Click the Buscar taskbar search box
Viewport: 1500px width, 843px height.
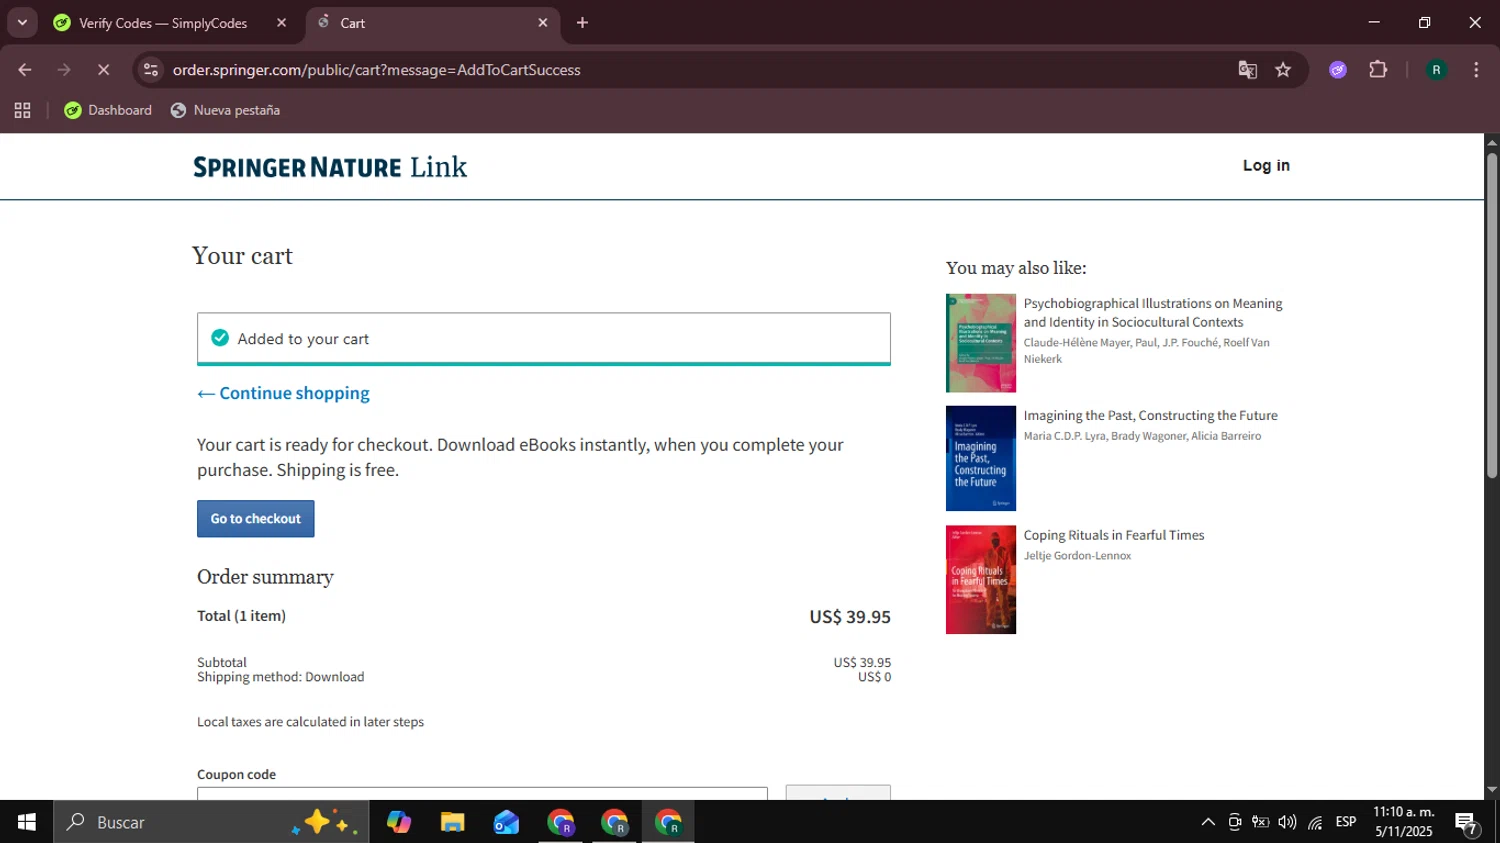click(x=211, y=822)
